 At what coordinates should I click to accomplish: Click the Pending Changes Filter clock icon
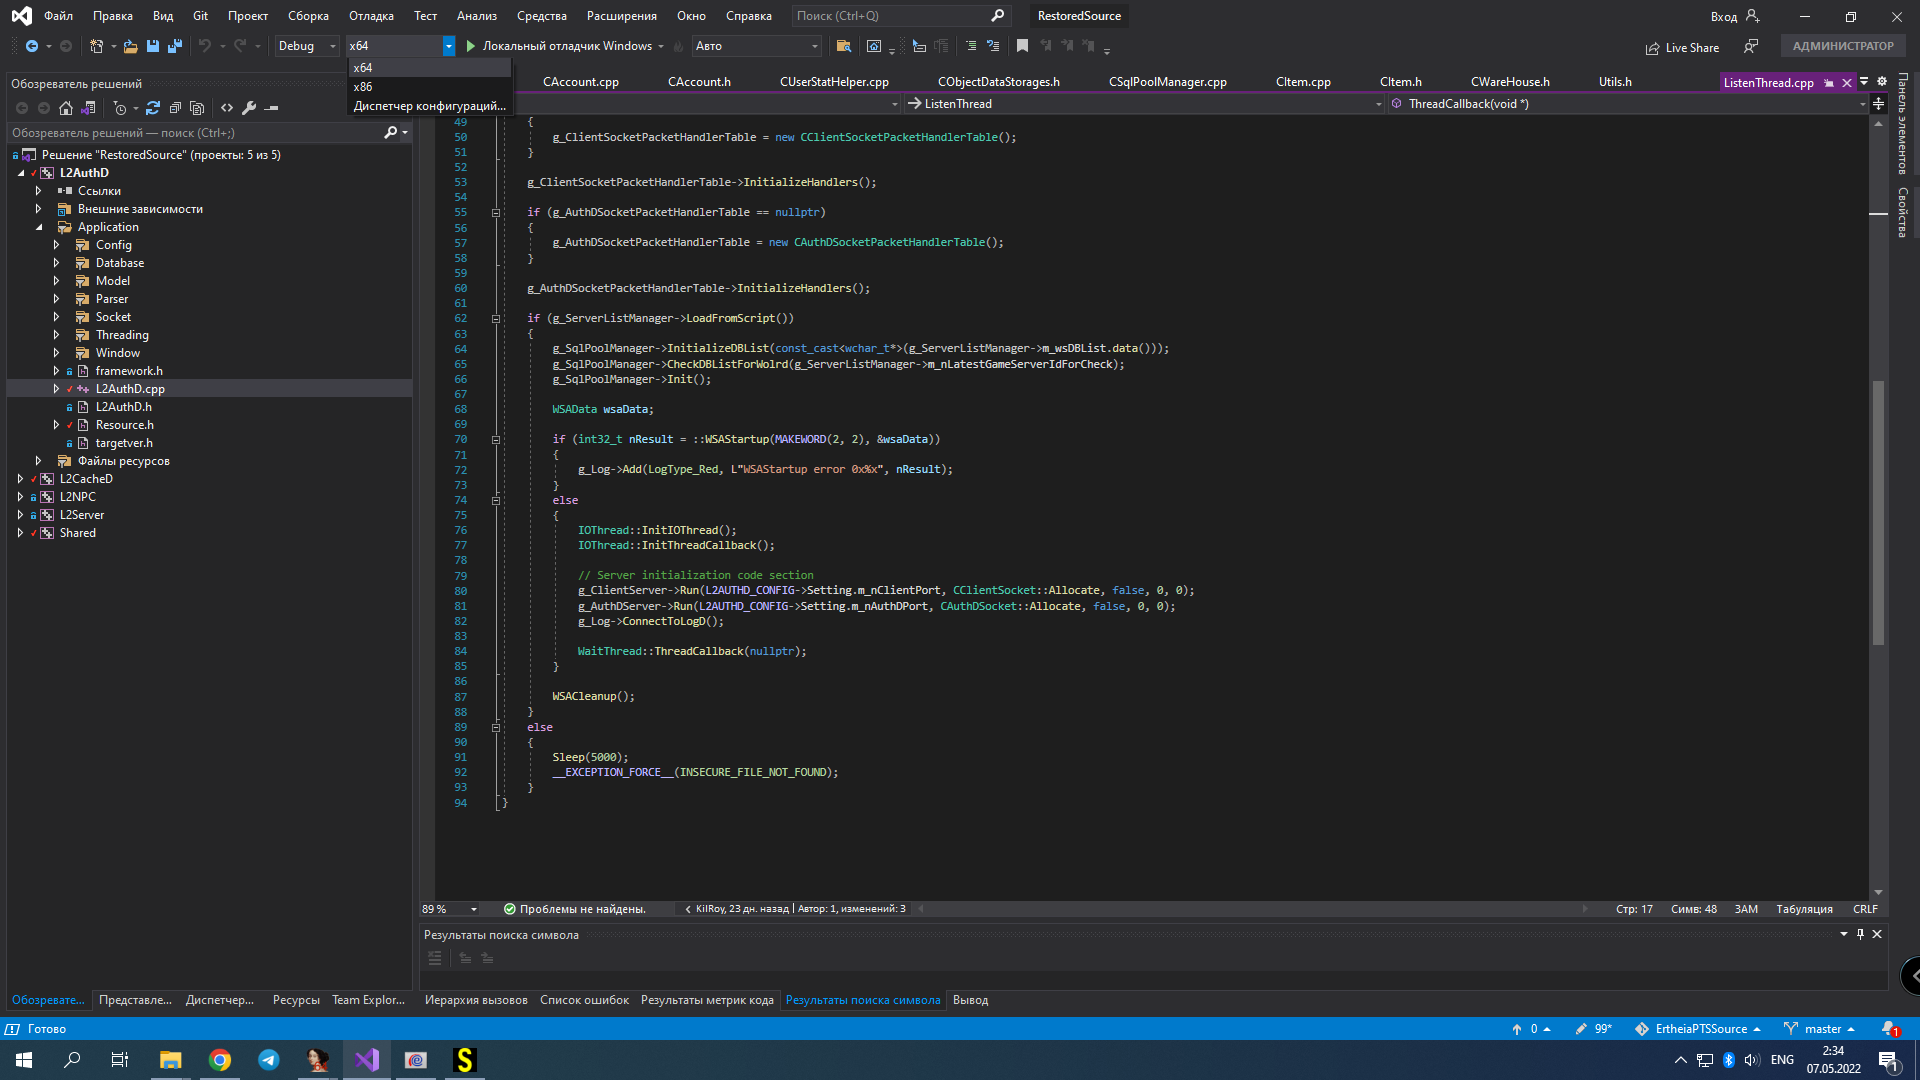point(120,108)
